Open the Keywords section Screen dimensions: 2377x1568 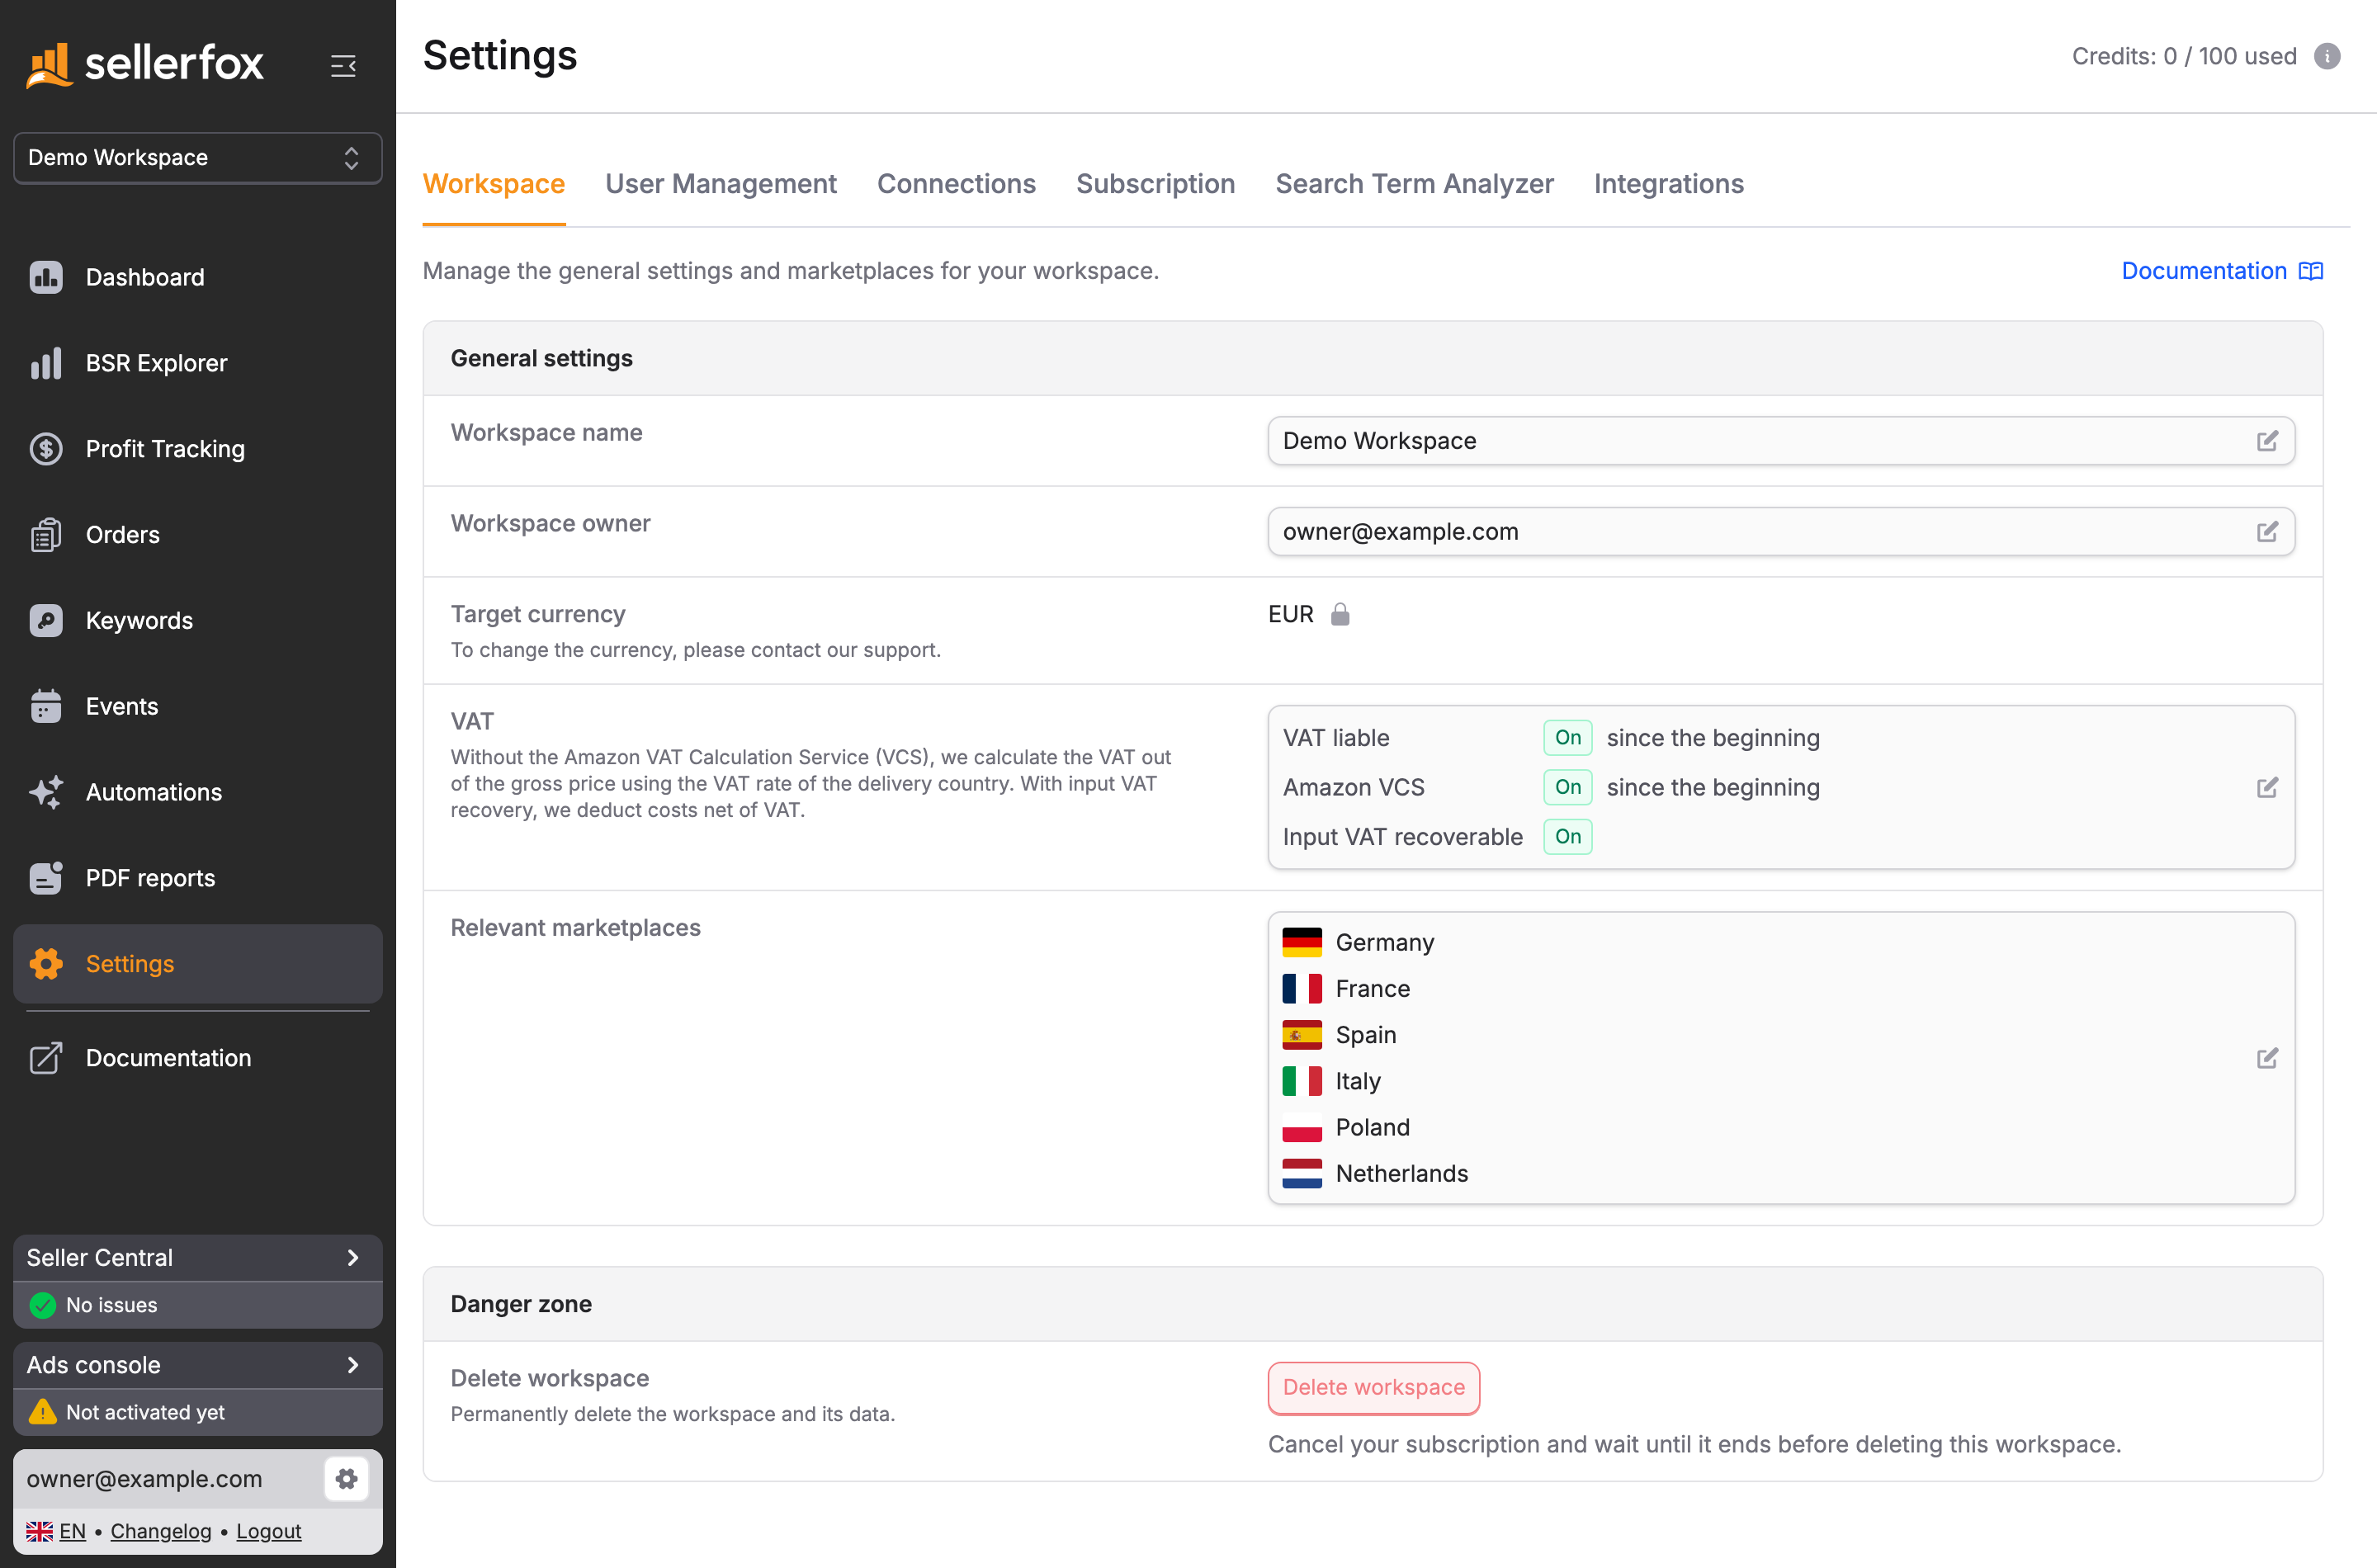tap(197, 620)
